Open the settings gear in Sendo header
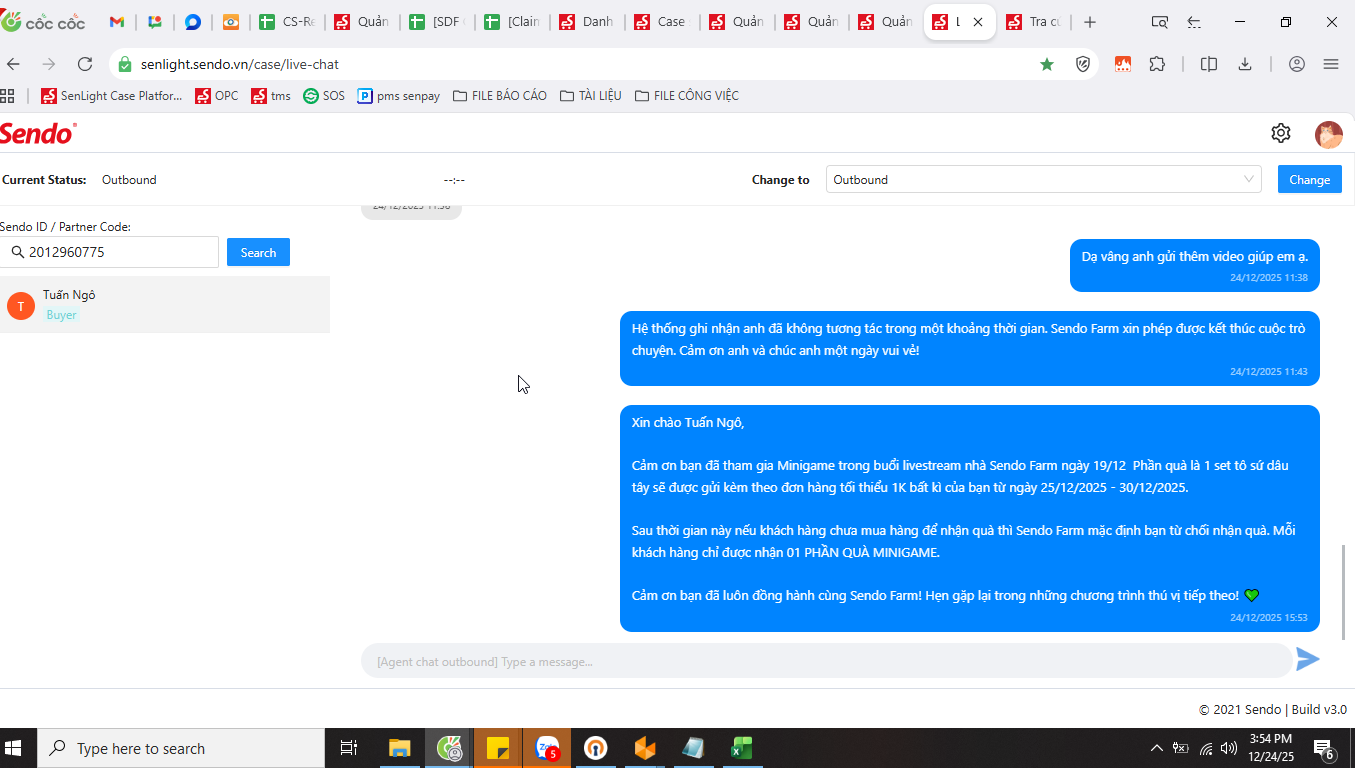Screen dimensions: 1355x768 (x=1280, y=133)
